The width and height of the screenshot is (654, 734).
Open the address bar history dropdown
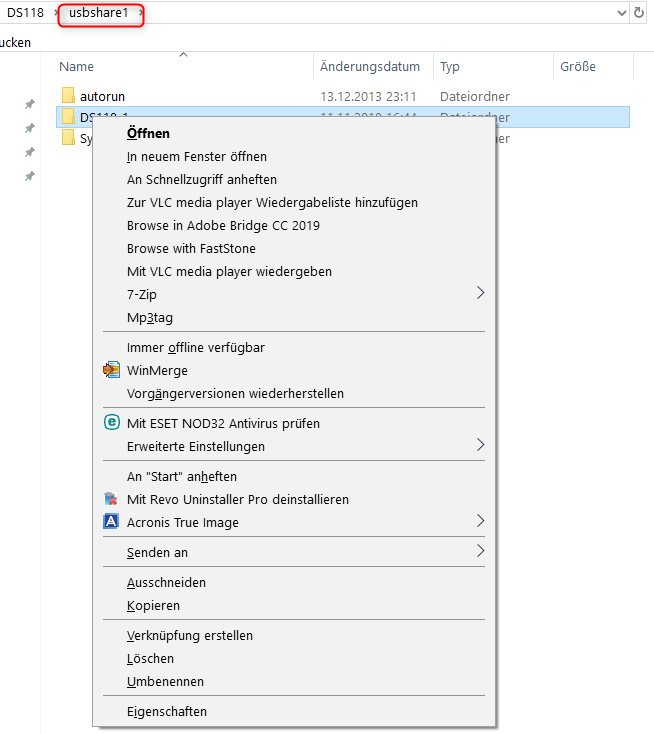(622, 13)
